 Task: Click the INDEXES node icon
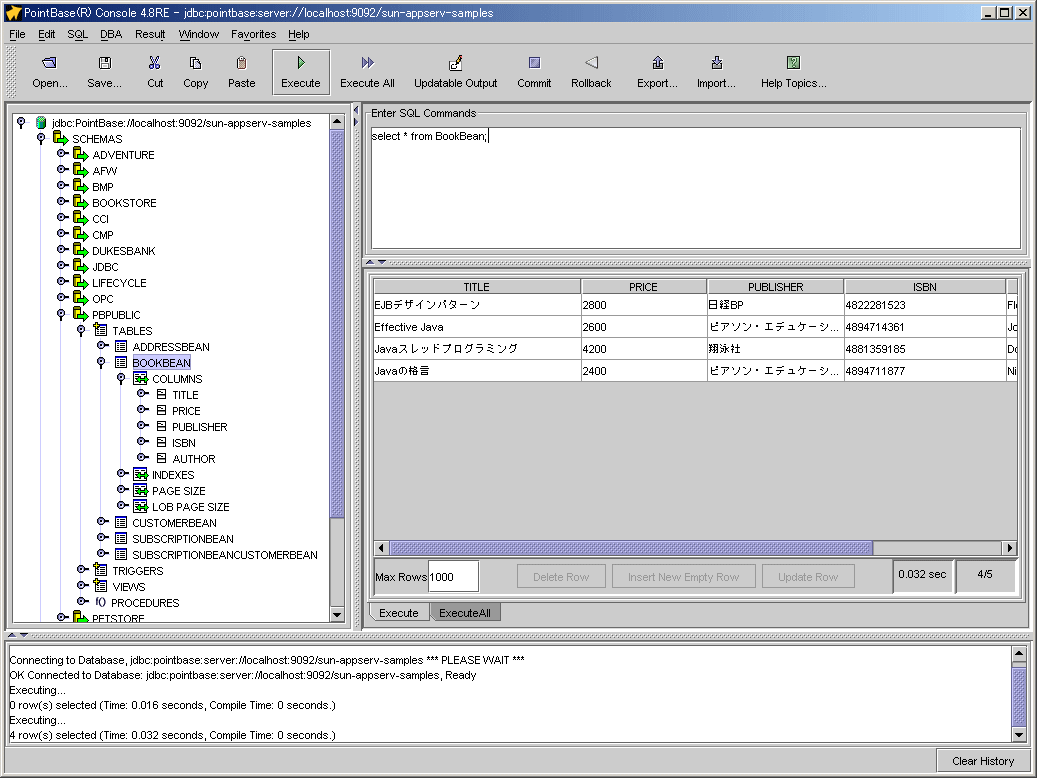[x=140, y=474]
